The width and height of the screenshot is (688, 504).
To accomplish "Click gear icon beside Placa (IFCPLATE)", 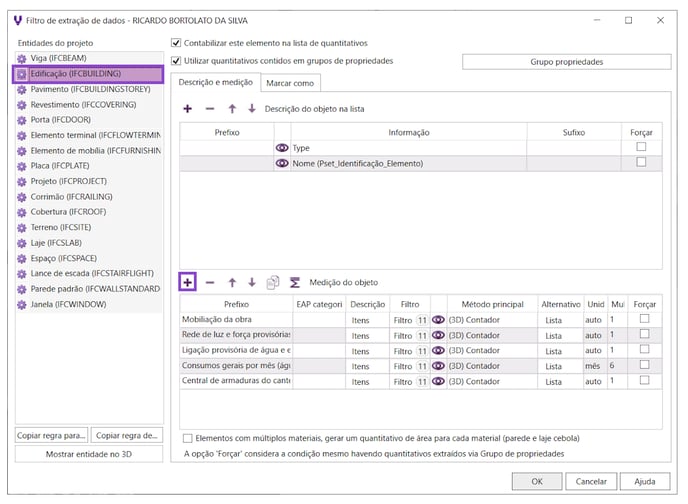I will point(22,166).
